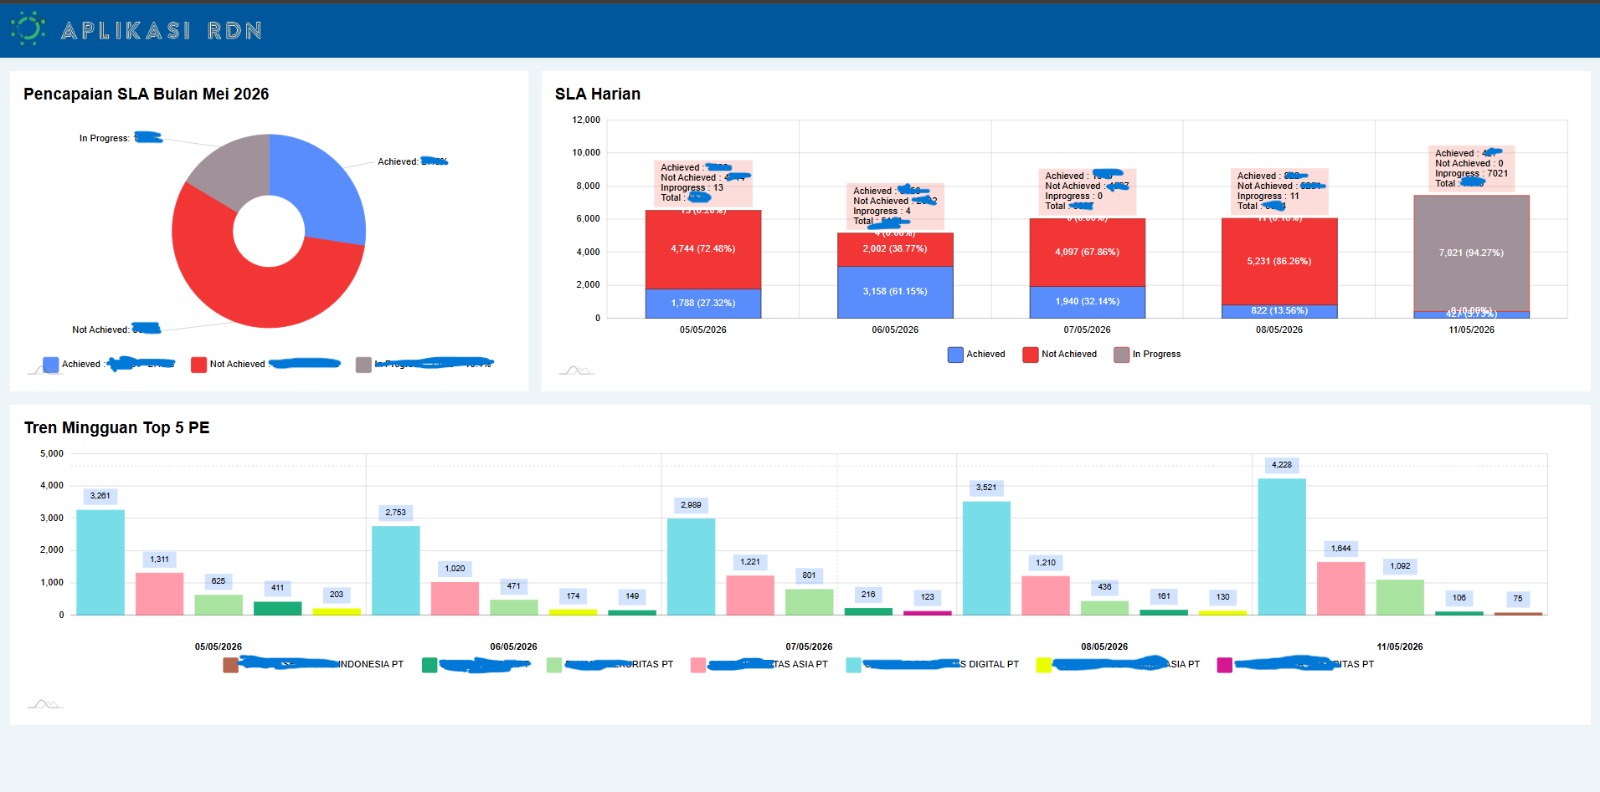Click the yellow bar labeled 203
The image size is (1600, 792).
click(336, 611)
